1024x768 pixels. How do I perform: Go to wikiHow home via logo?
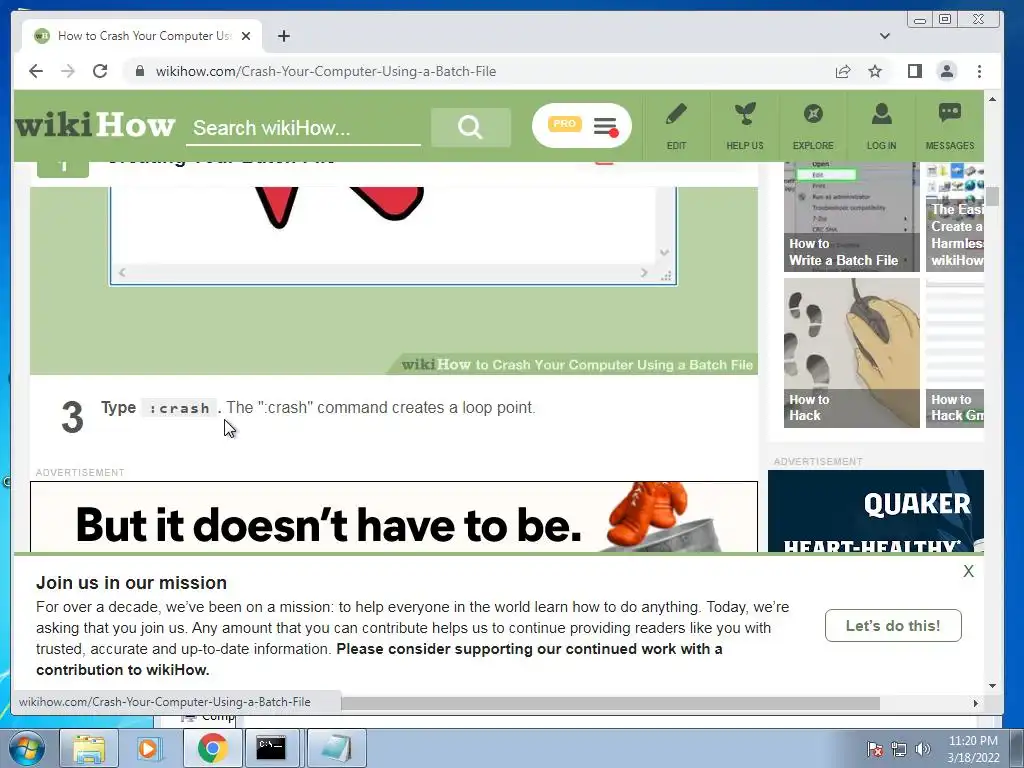point(95,125)
